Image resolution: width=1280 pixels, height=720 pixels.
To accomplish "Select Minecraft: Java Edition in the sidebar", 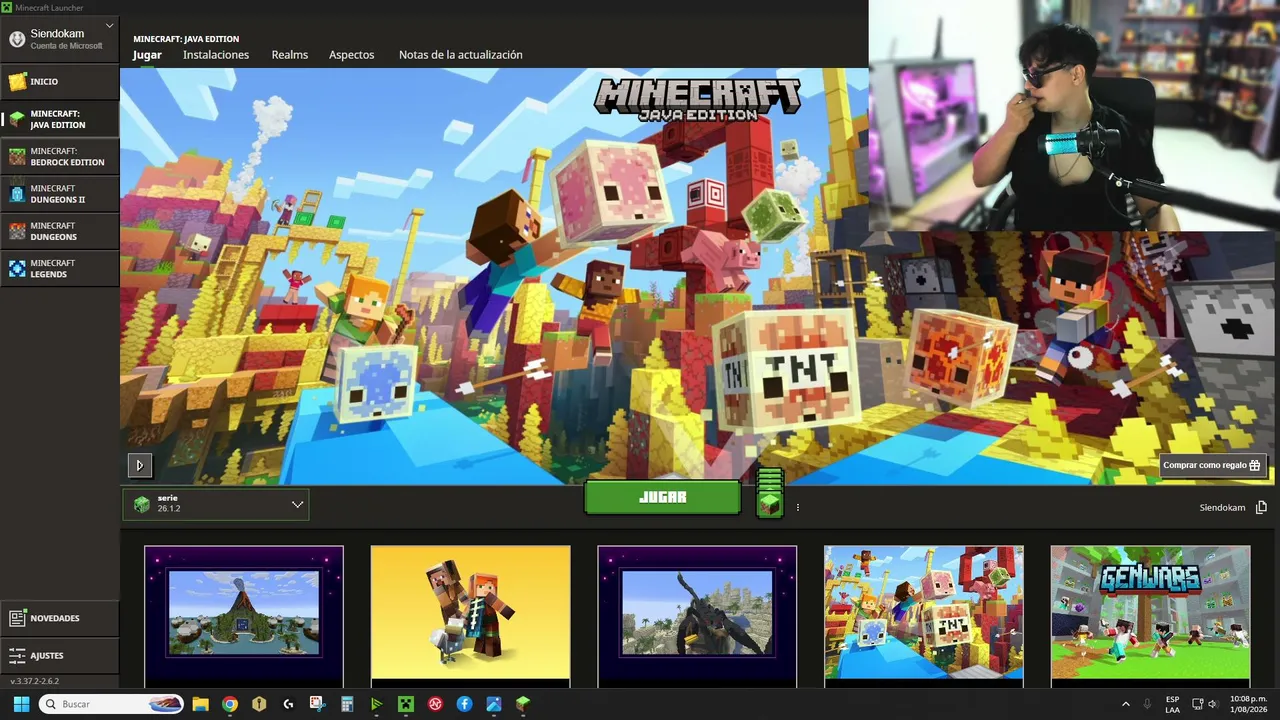I will 59,119.
